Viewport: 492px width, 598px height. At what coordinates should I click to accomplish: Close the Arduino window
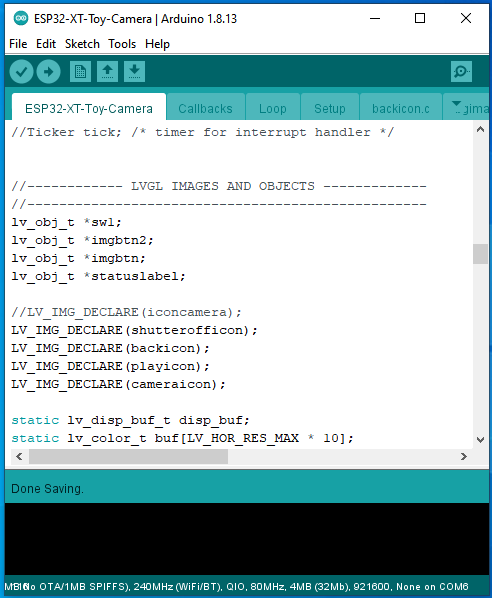click(466, 18)
